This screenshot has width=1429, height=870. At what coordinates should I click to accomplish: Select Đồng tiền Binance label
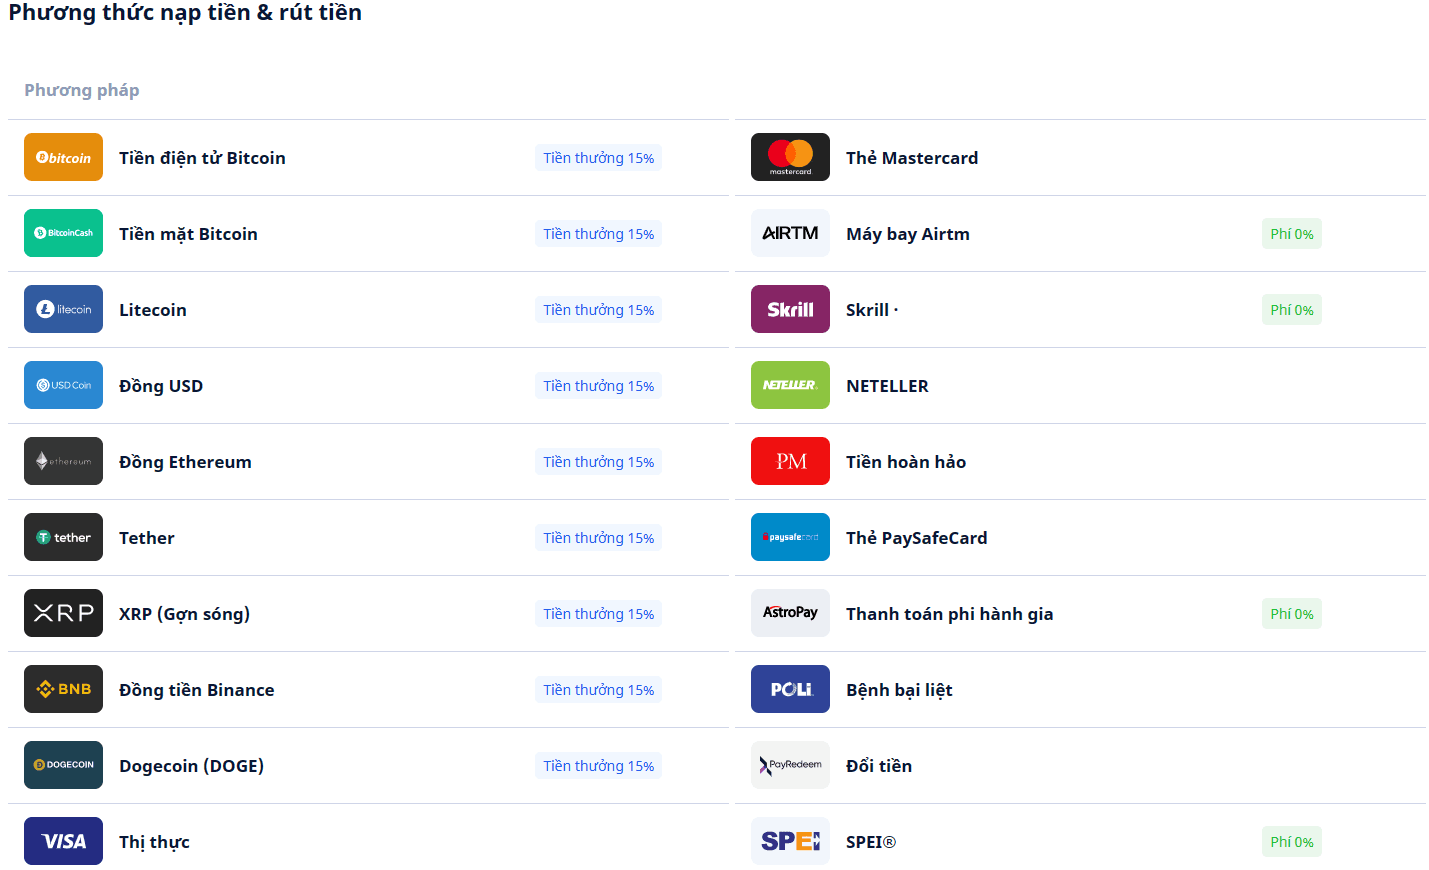point(196,690)
